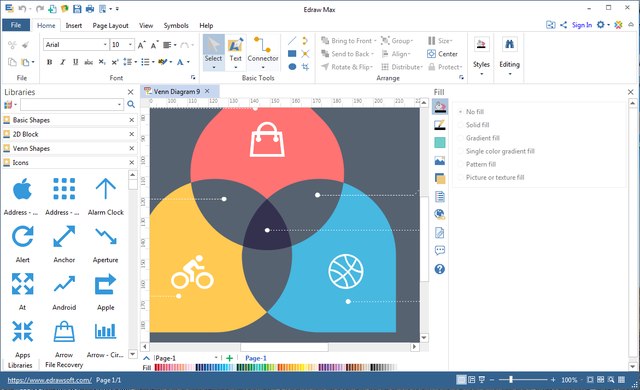
Task: Click the library search input field
Action: click(69, 105)
